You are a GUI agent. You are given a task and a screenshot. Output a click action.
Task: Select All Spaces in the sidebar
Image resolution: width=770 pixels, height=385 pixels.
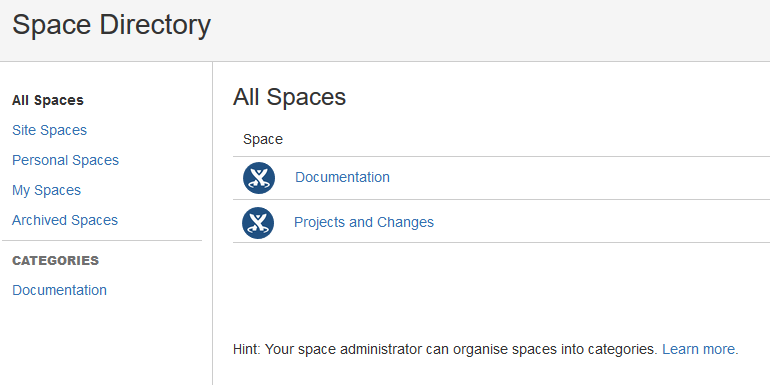coord(48,100)
